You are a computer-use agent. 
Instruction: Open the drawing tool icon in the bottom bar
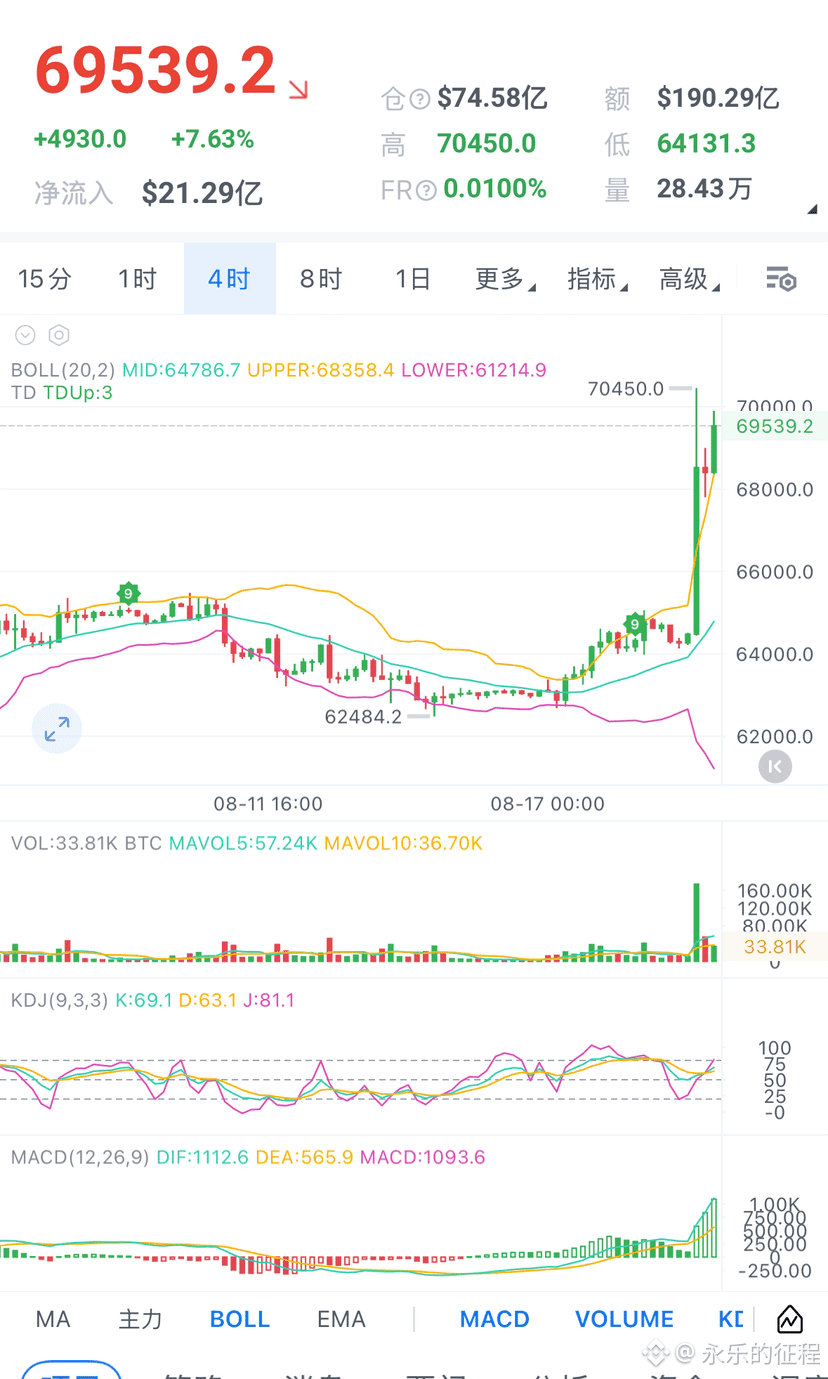(789, 1319)
